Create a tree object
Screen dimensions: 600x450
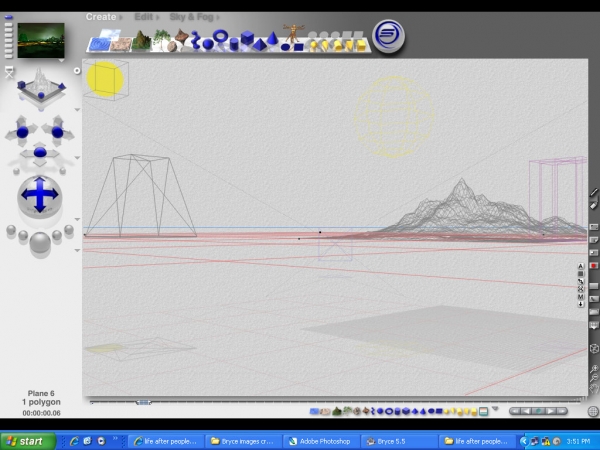tap(161, 39)
